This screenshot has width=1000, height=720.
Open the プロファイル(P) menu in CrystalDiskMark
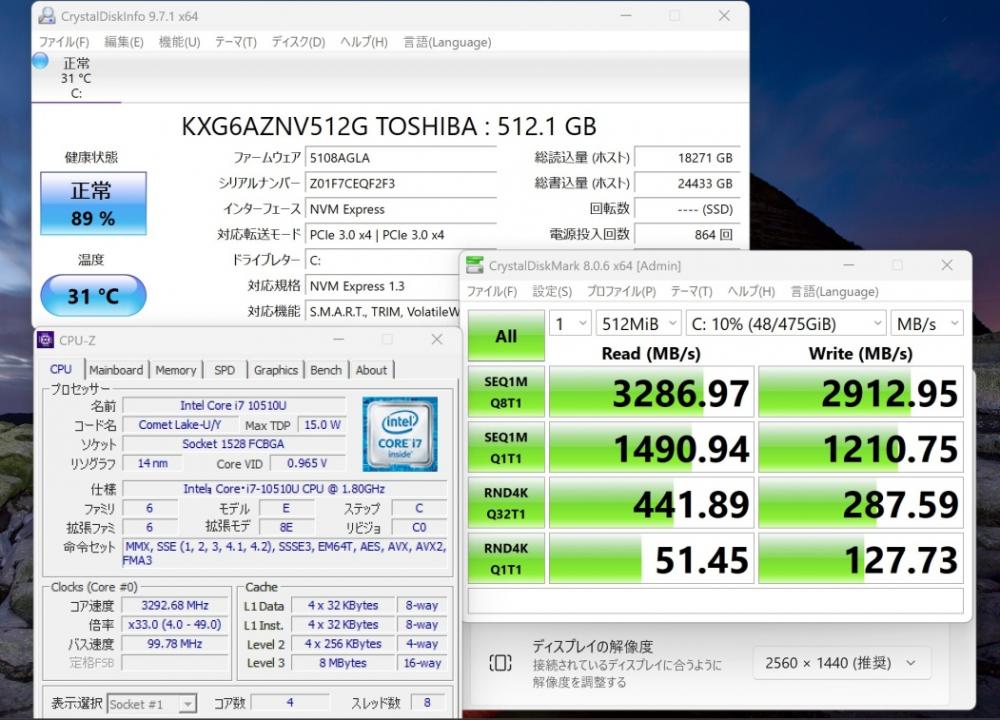[x=621, y=291]
